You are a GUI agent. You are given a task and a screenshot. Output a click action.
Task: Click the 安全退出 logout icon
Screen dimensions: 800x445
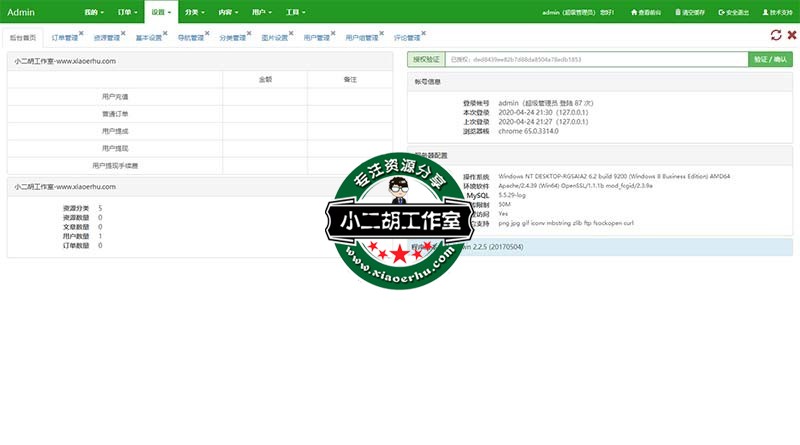pos(721,12)
